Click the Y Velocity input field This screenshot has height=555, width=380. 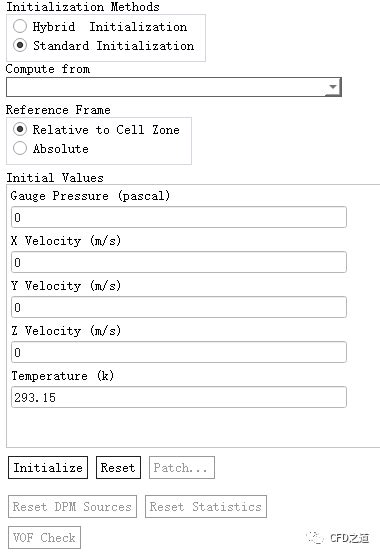(179, 307)
